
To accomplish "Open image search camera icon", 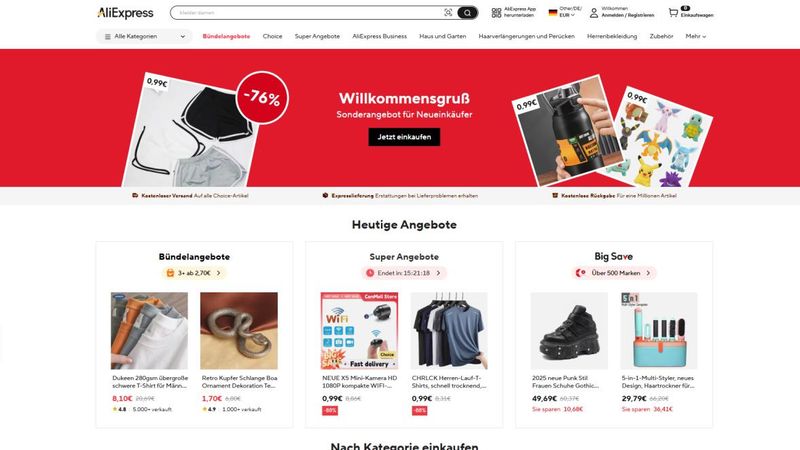I will 448,13.
